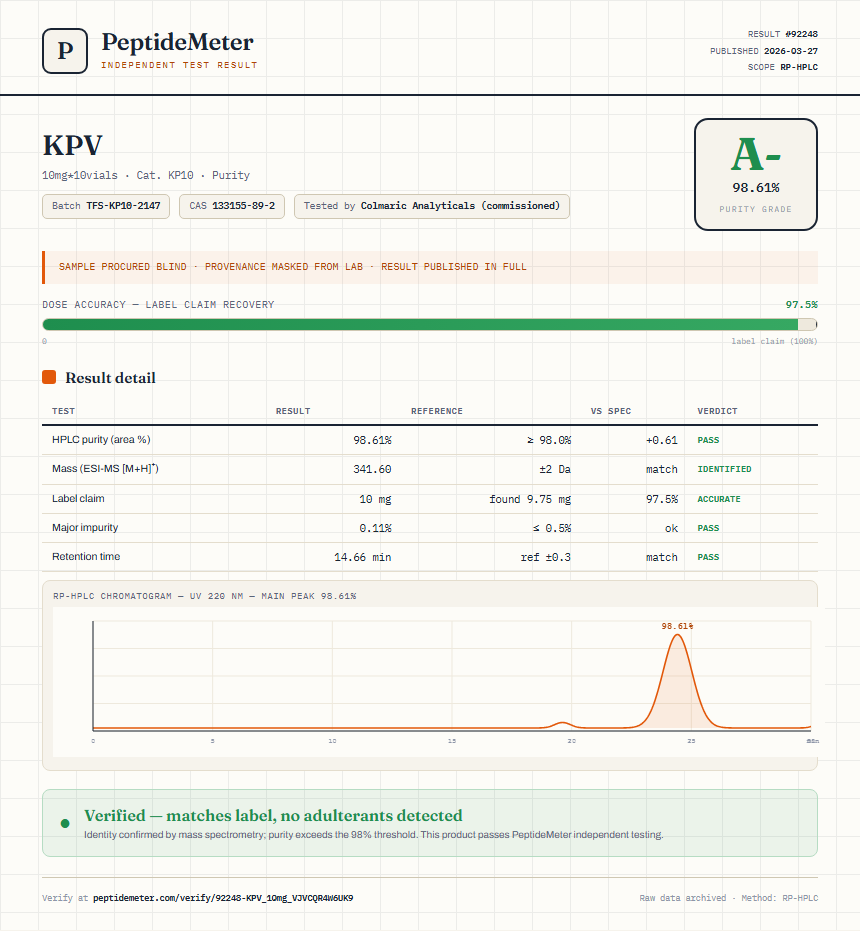The width and height of the screenshot is (860, 931).
Task: Click the REFERENCE column header
Action: click(437, 411)
